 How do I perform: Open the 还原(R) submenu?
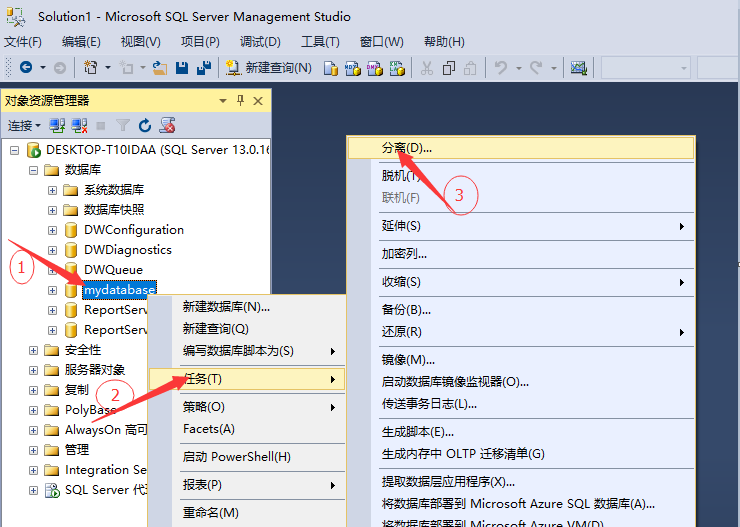point(521,332)
